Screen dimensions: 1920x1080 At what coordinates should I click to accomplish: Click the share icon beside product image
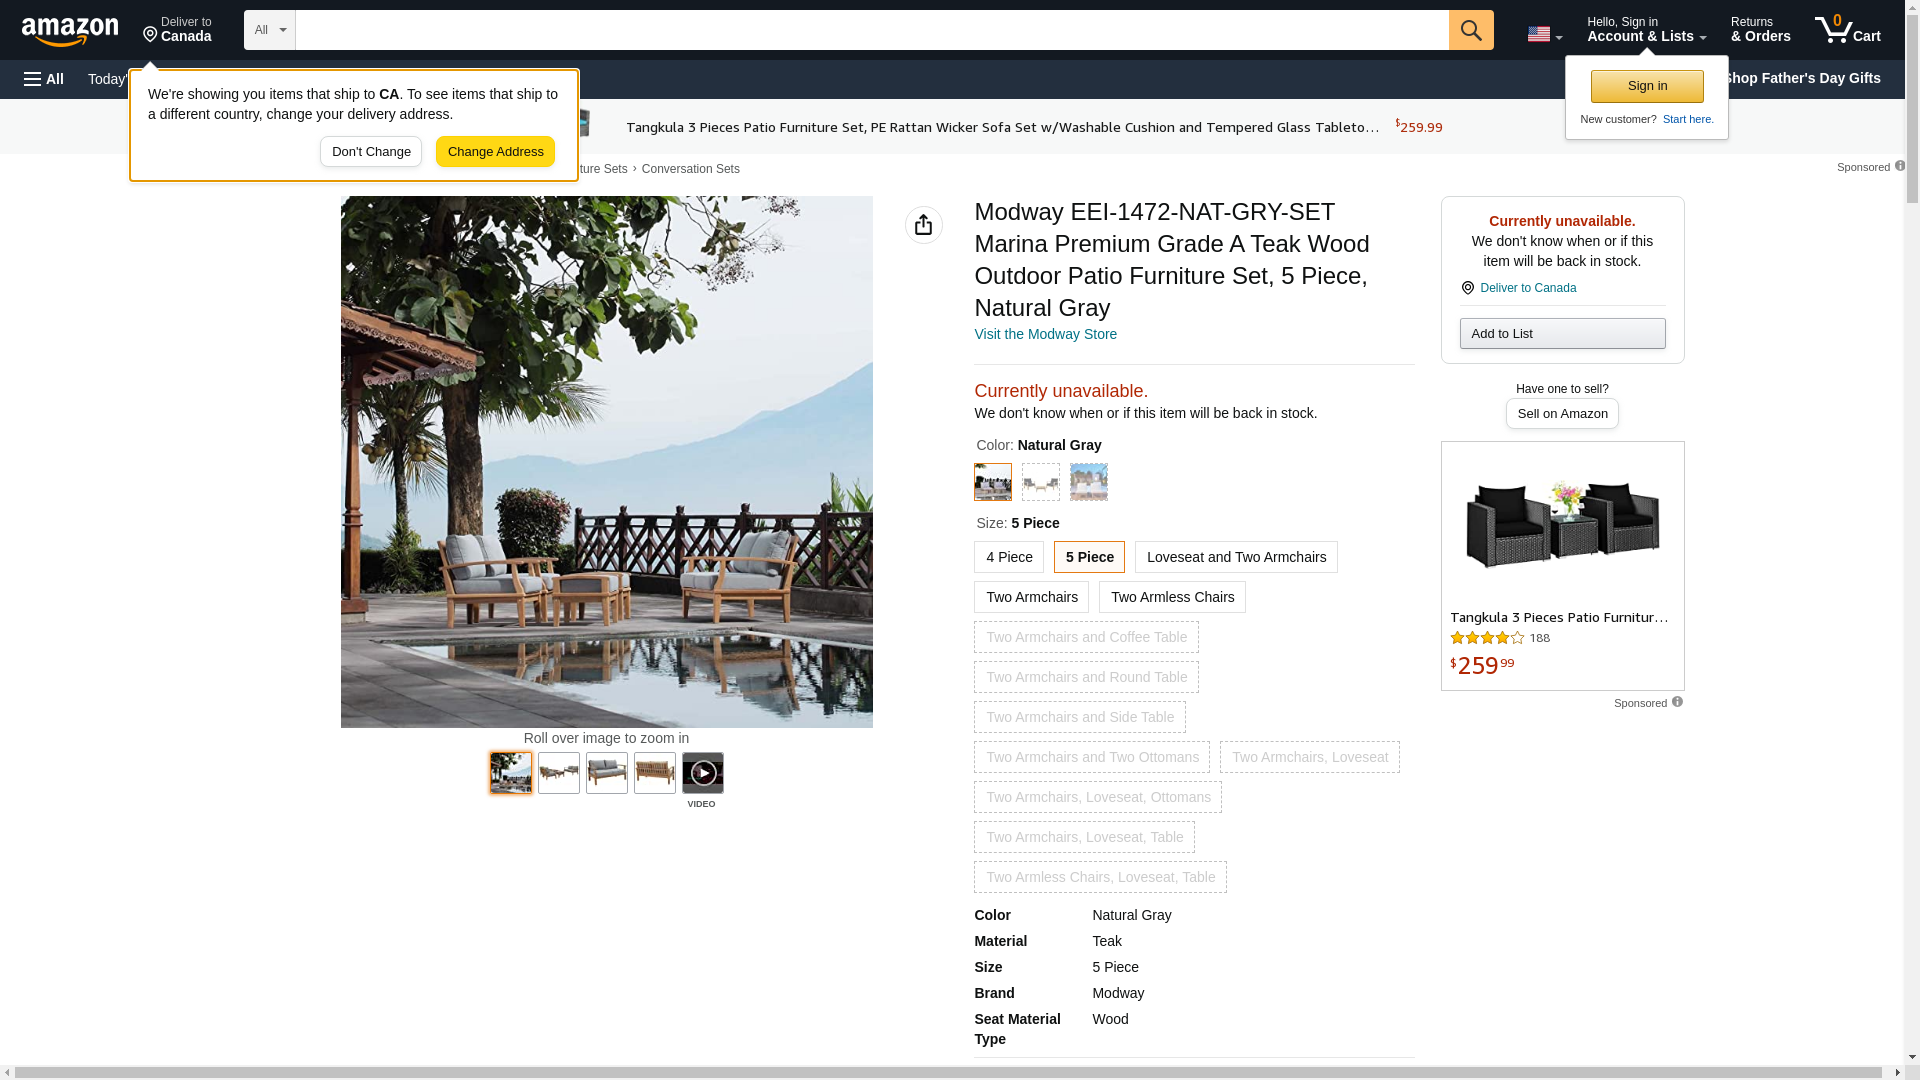click(923, 225)
